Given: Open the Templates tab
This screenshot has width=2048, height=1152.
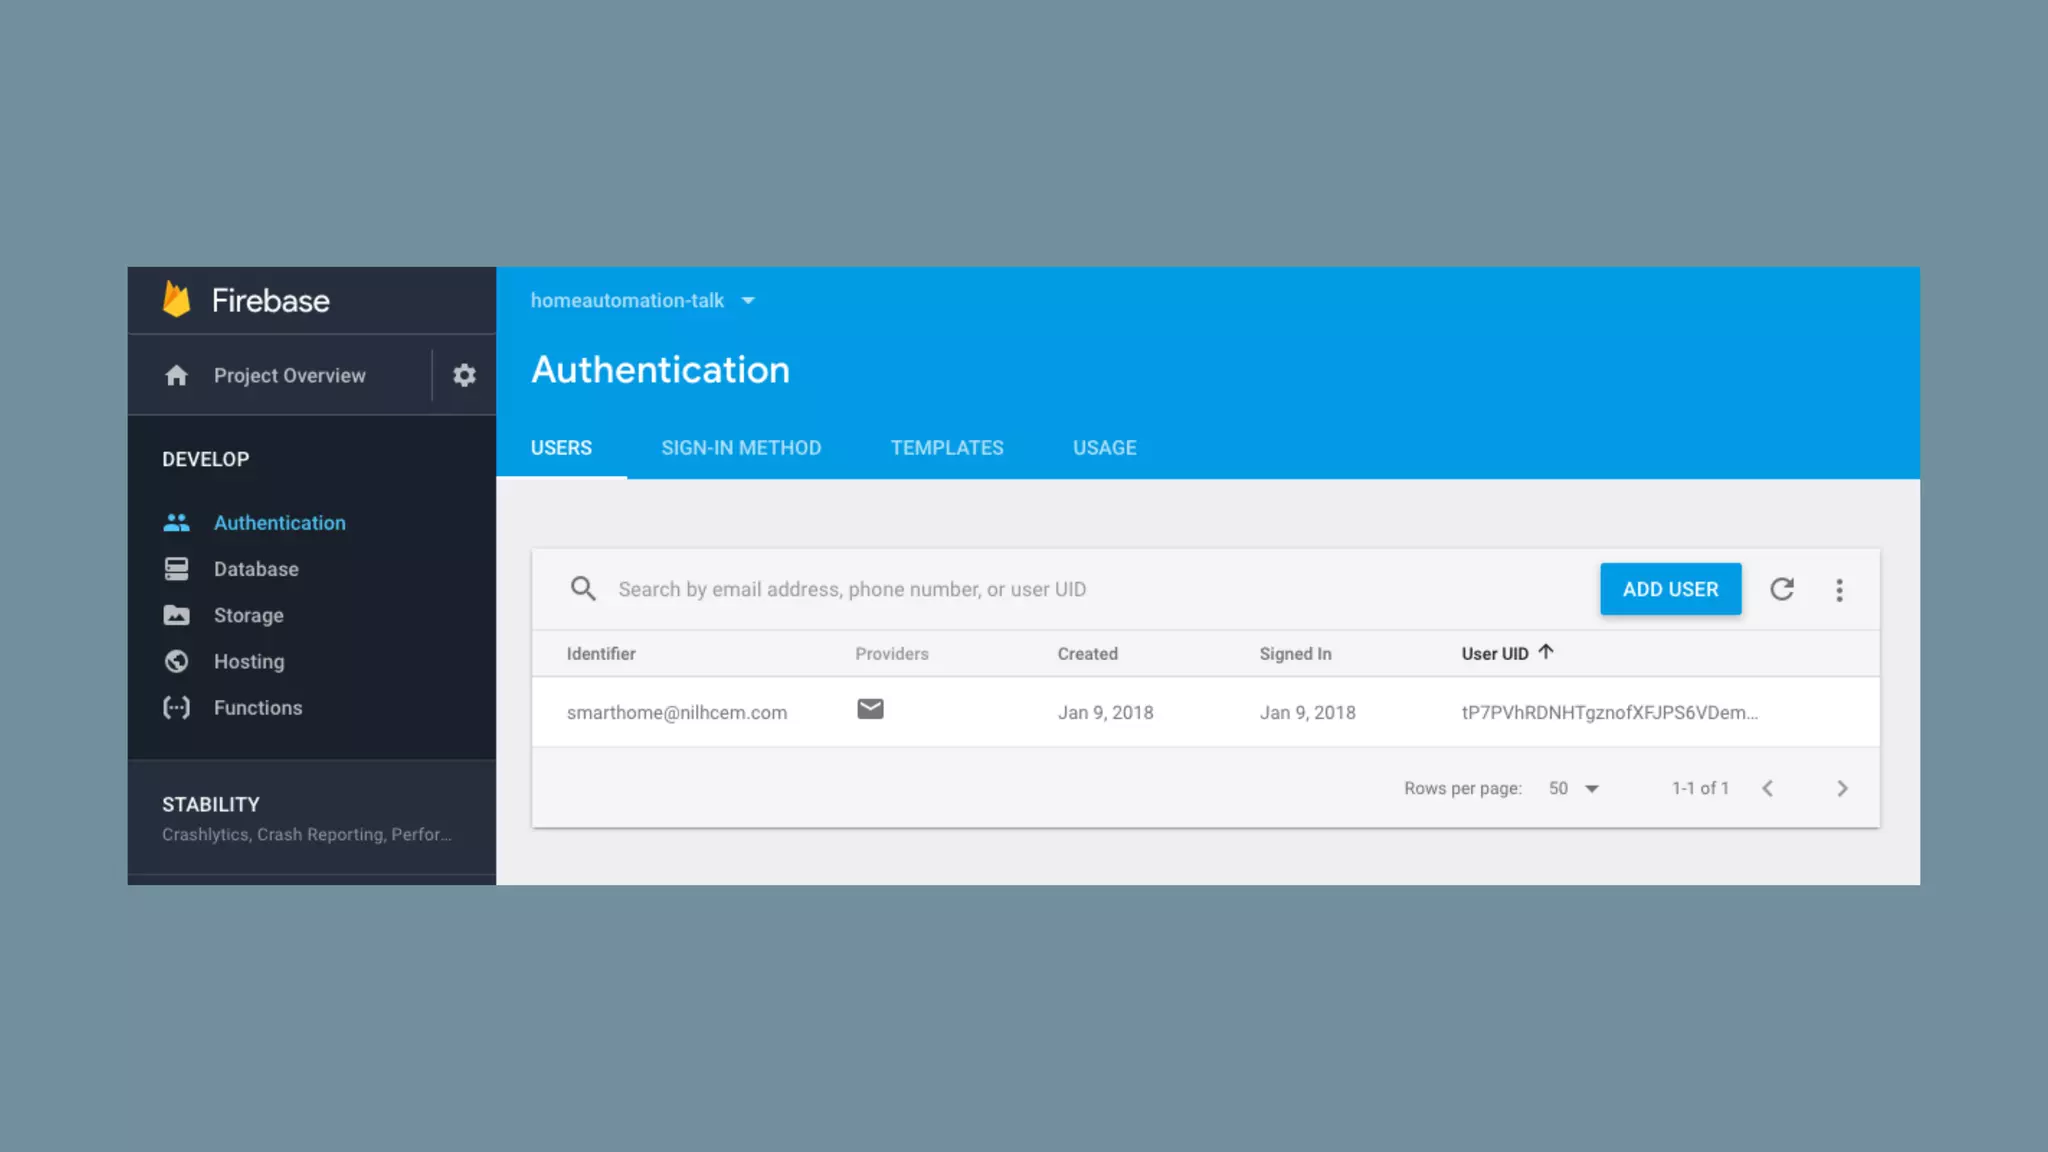Looking at the screenshot, I should [x=947, y=448].
